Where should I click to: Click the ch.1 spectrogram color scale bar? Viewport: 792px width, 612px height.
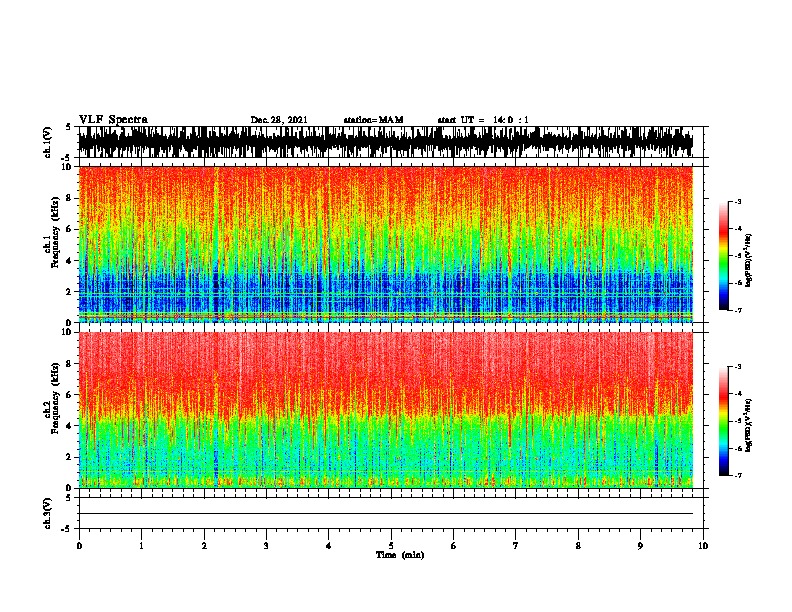(724, 256)
